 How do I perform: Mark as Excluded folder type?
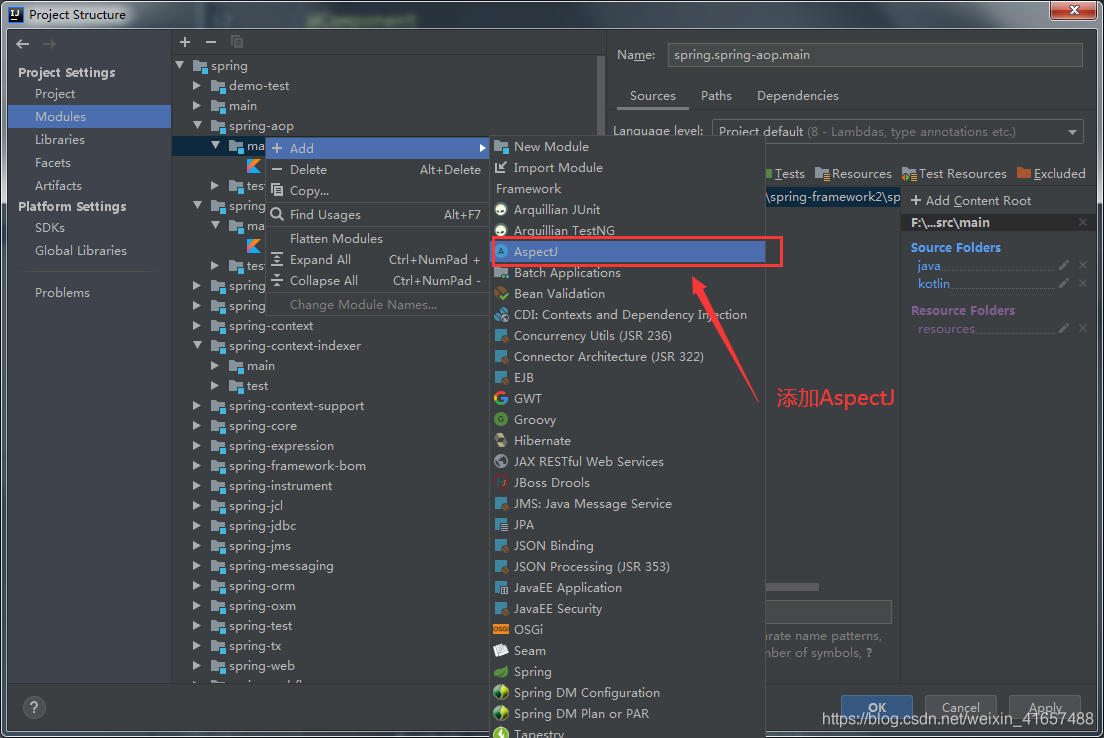click(1051, 174)
